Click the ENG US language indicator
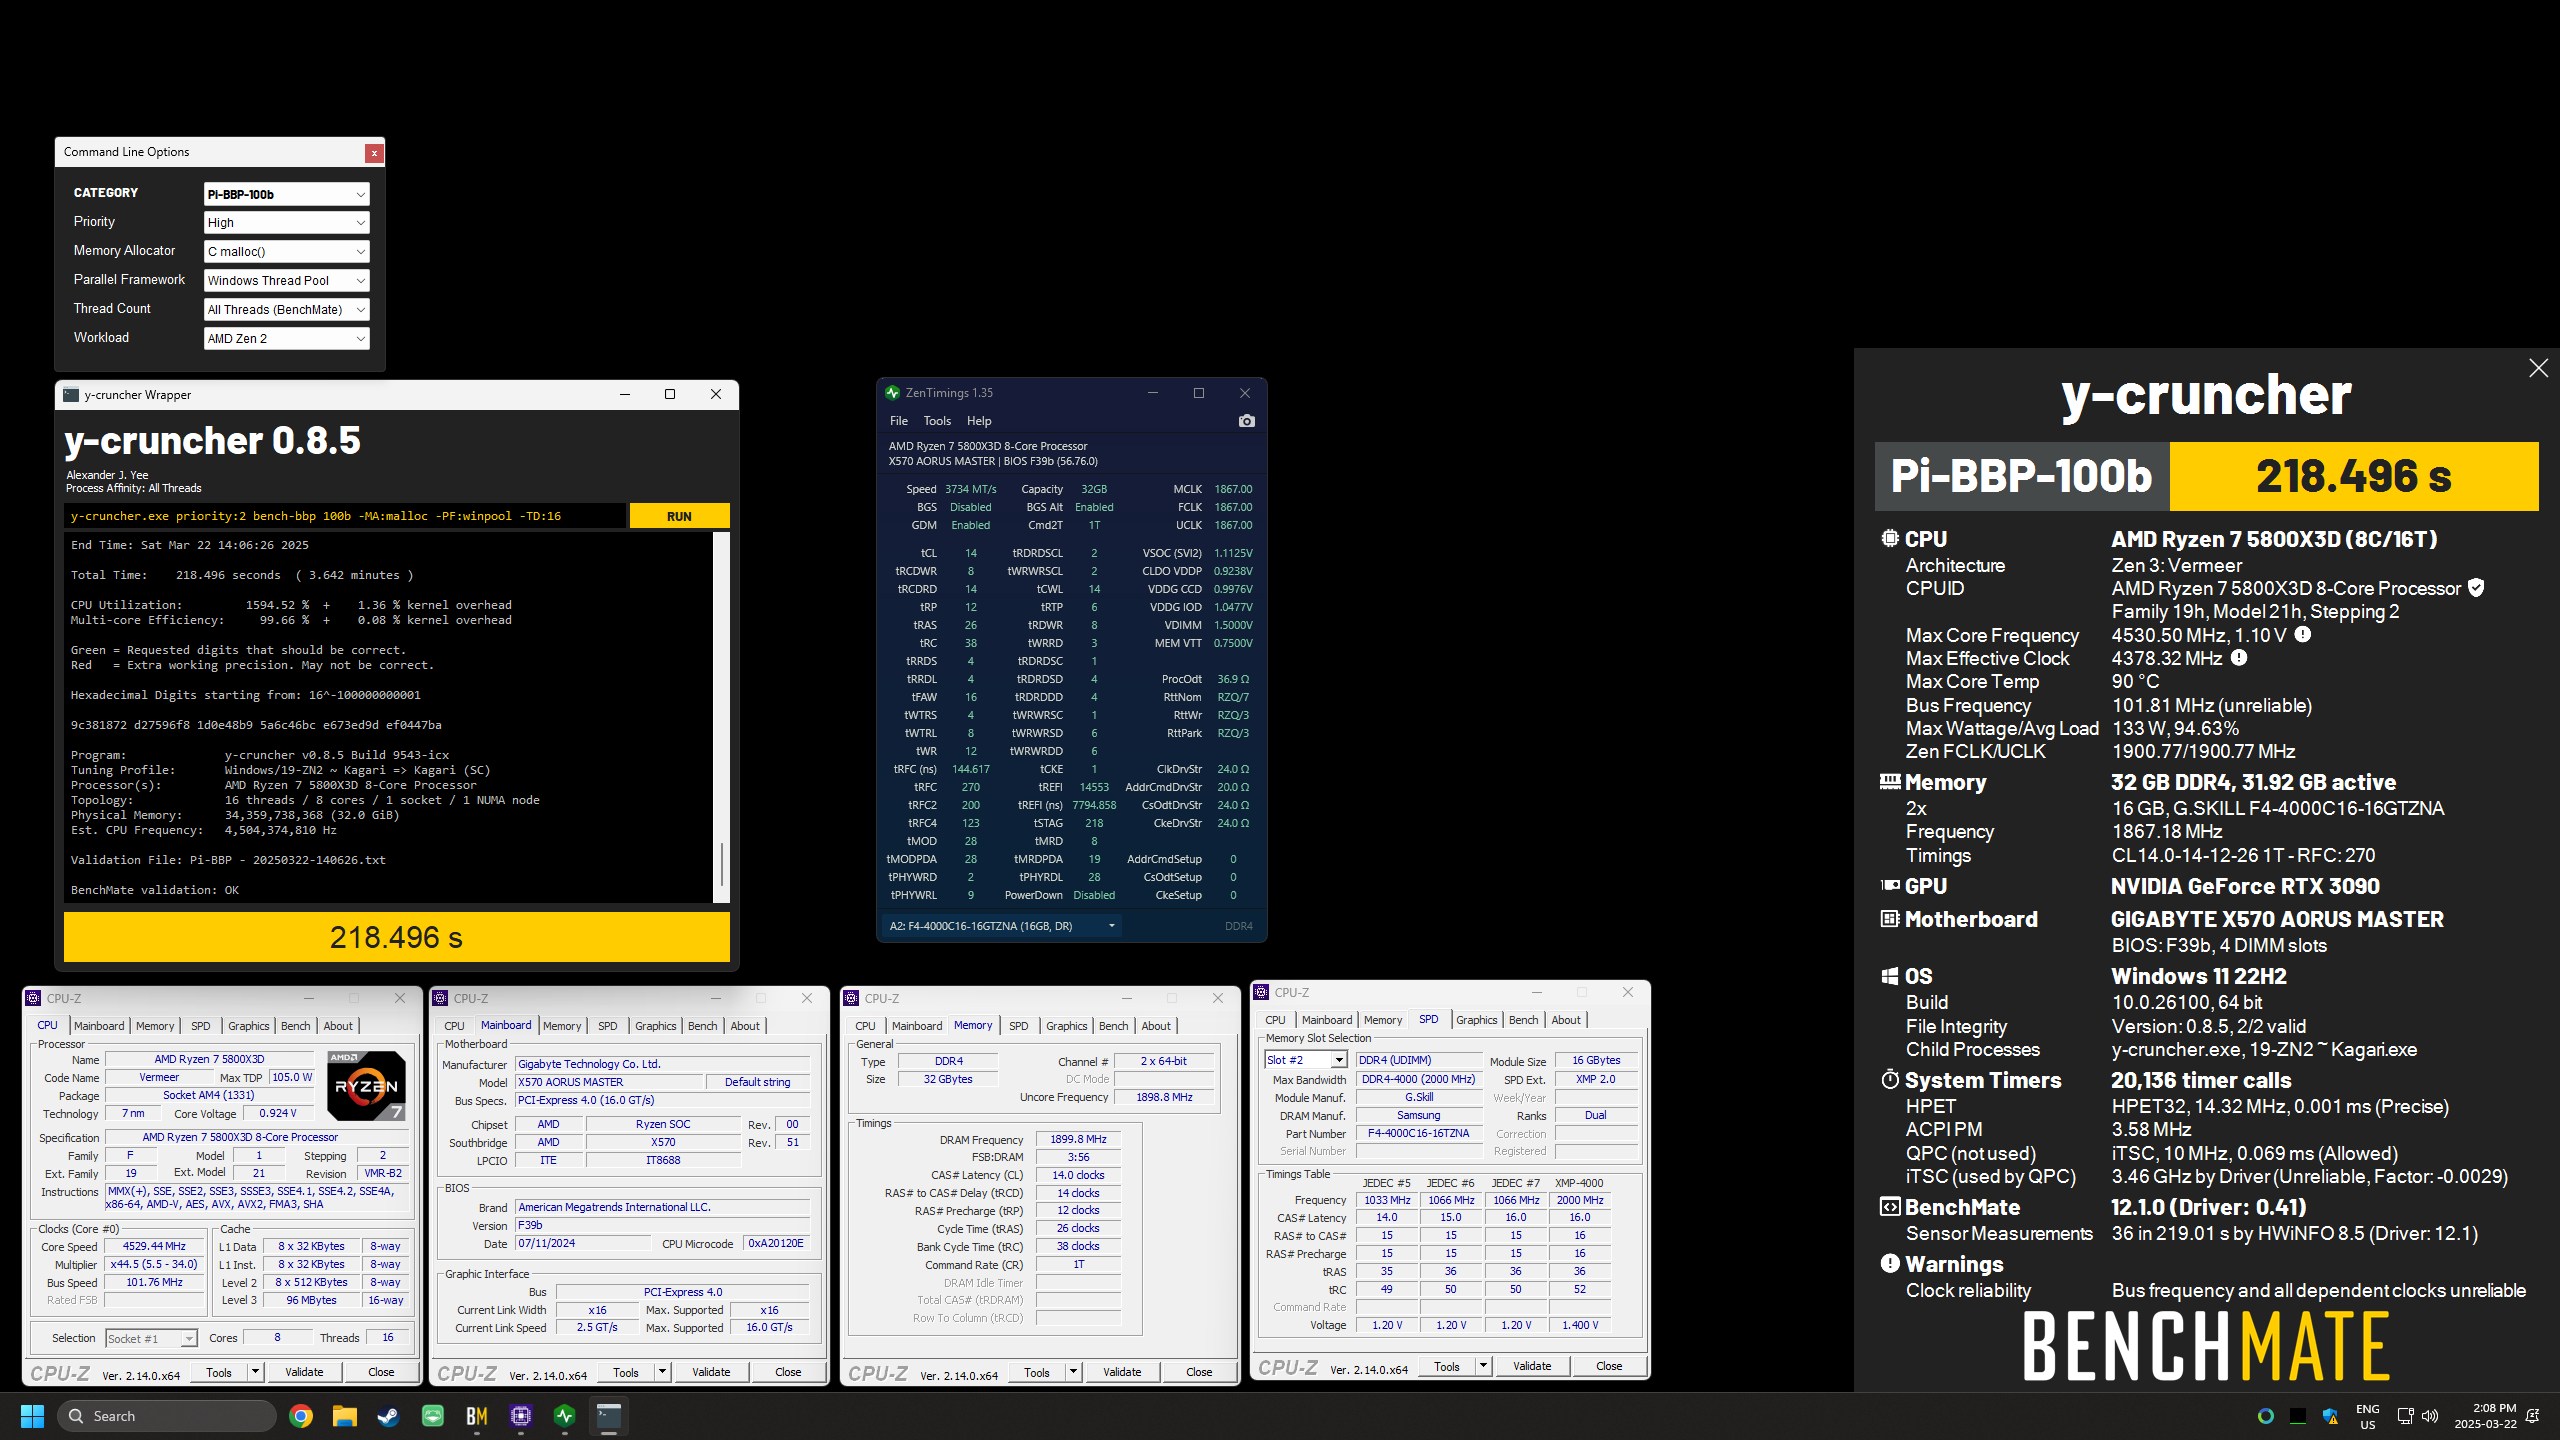 (2368, 1416)
